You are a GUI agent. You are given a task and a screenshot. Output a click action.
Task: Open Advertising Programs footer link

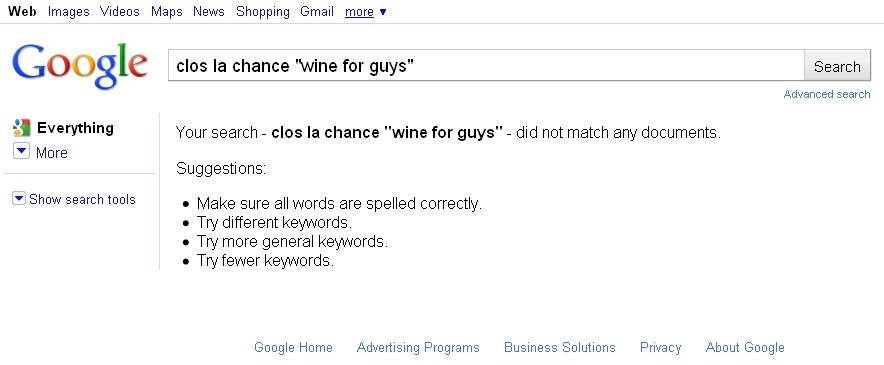[x=418, y=348]
